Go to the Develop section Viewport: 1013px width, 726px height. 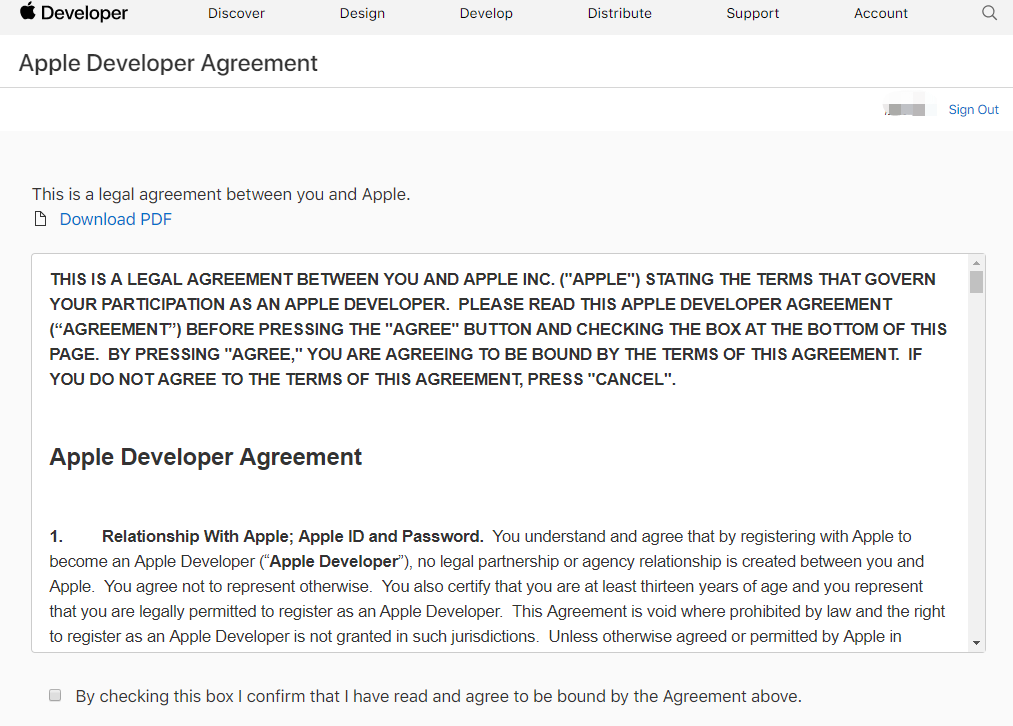[x=486, y=13]
